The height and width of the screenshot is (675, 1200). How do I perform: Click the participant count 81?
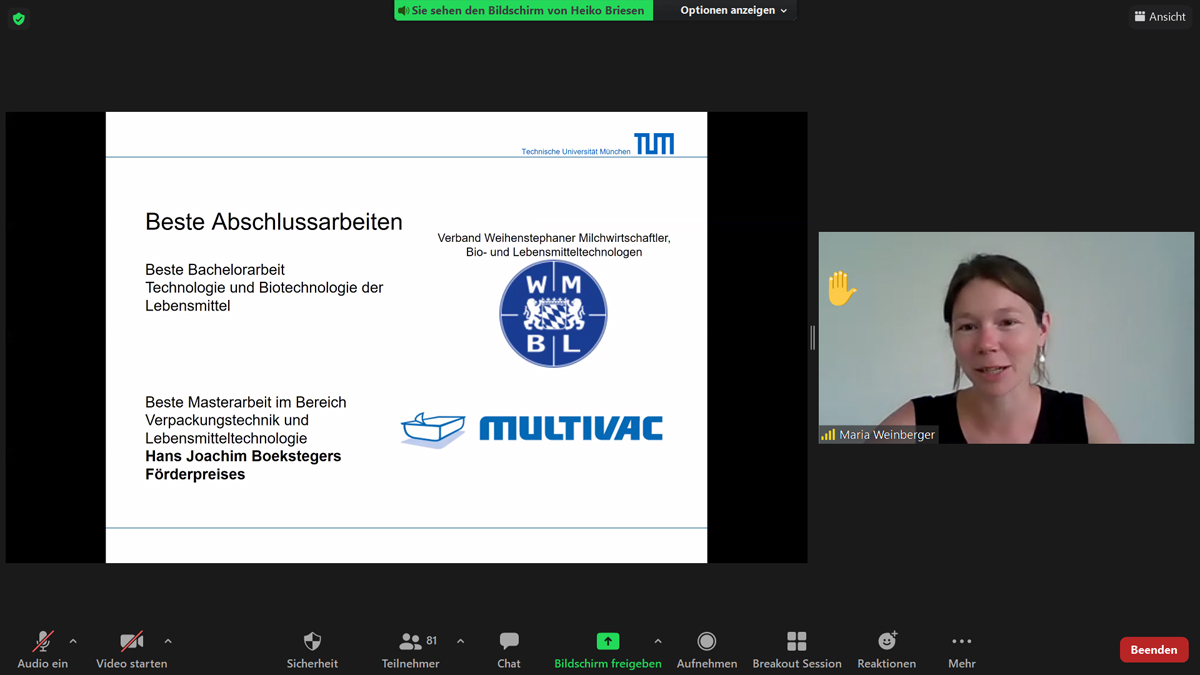point(432,640)
